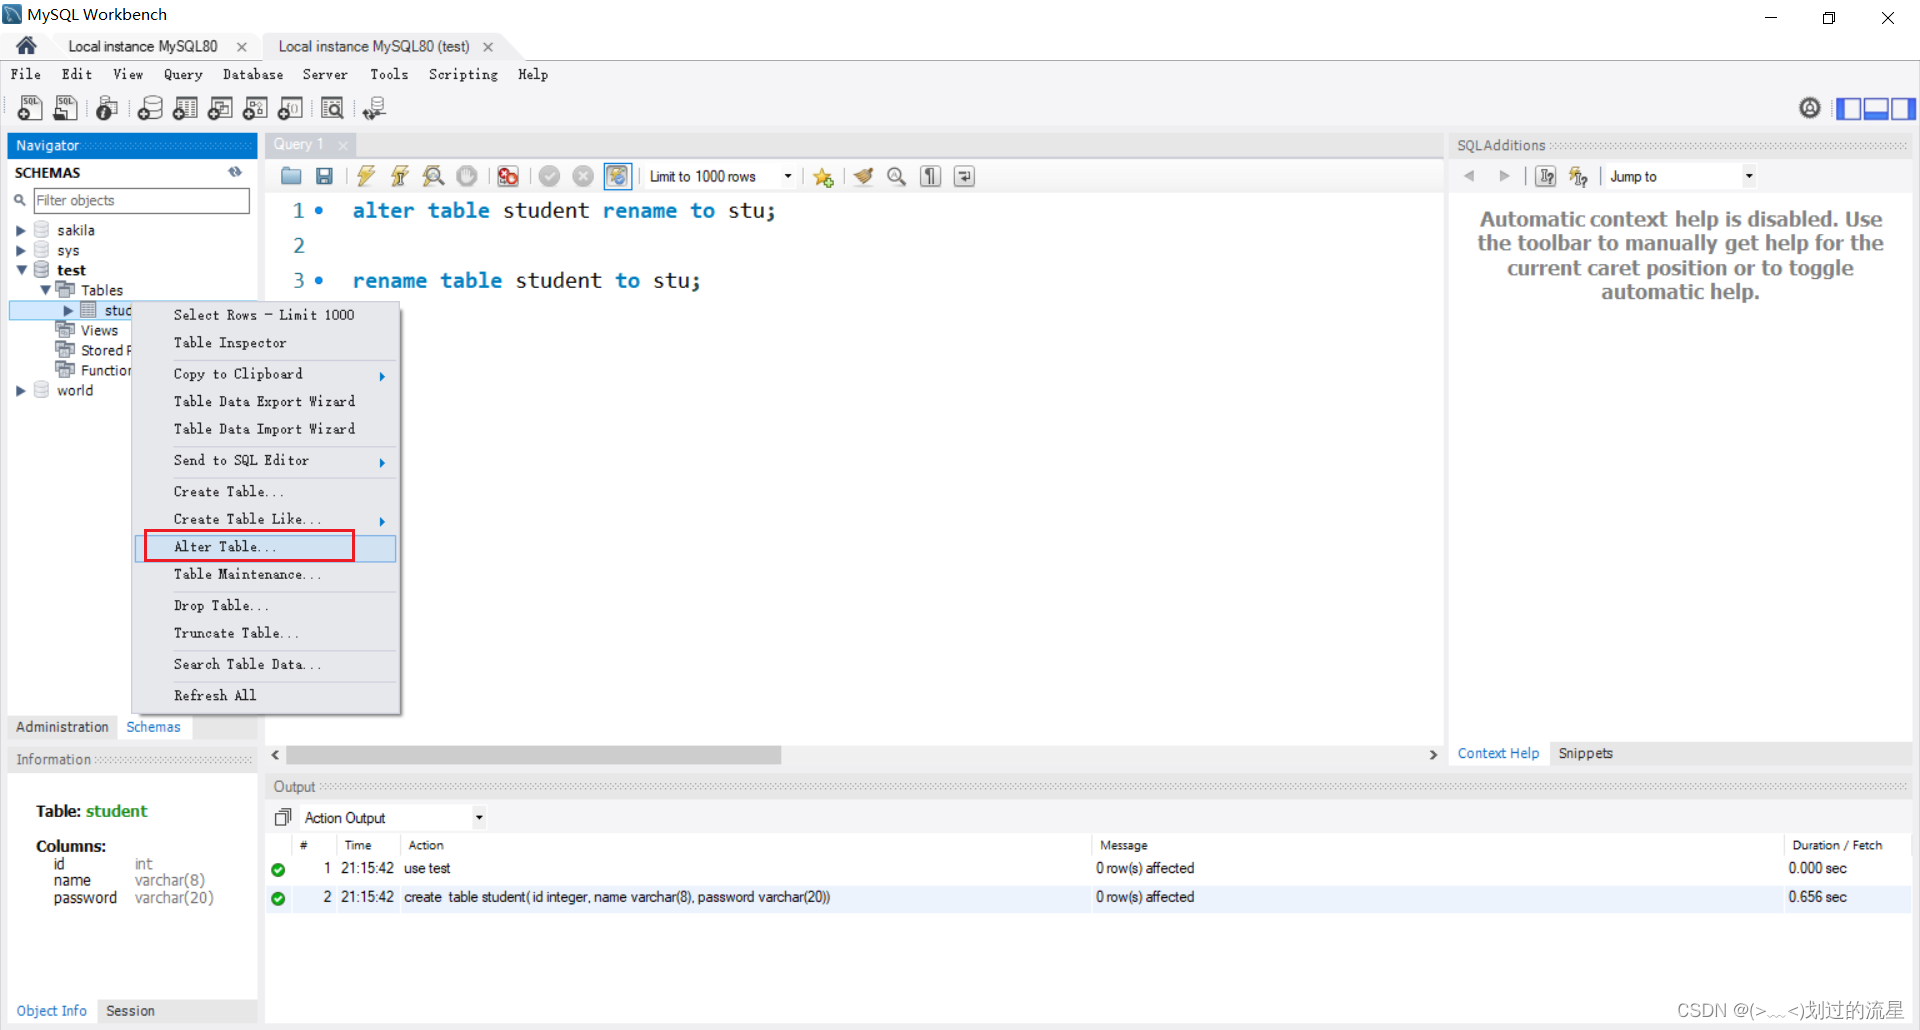Run EXPLAIN on the current statement

(433, 176)
